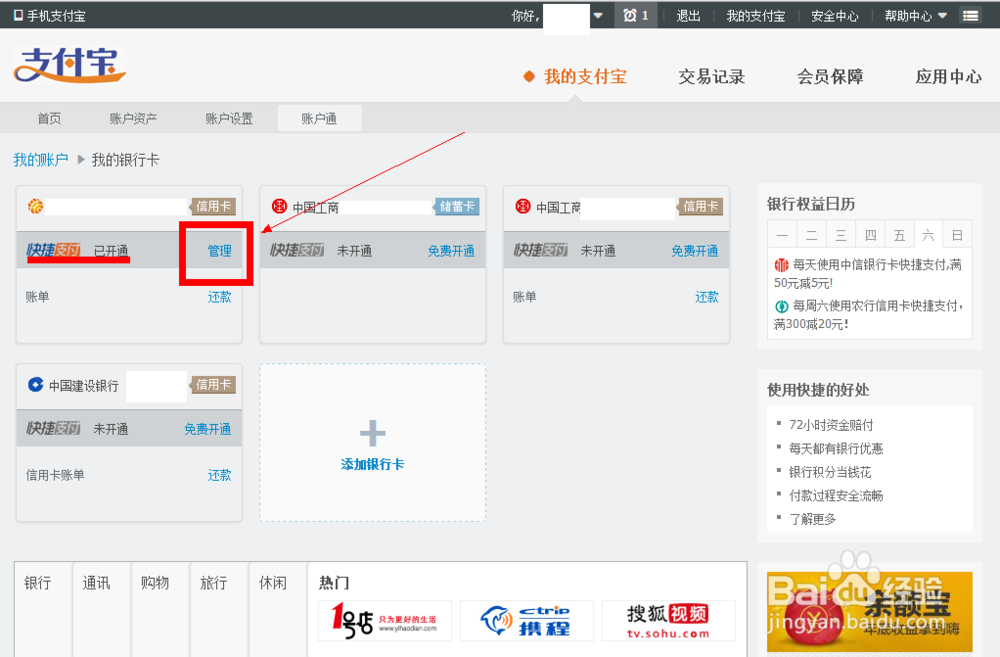This screenshot has height=657, width=1000.
Task: Click 72小时资金赔付 list item
Action: 831,425
